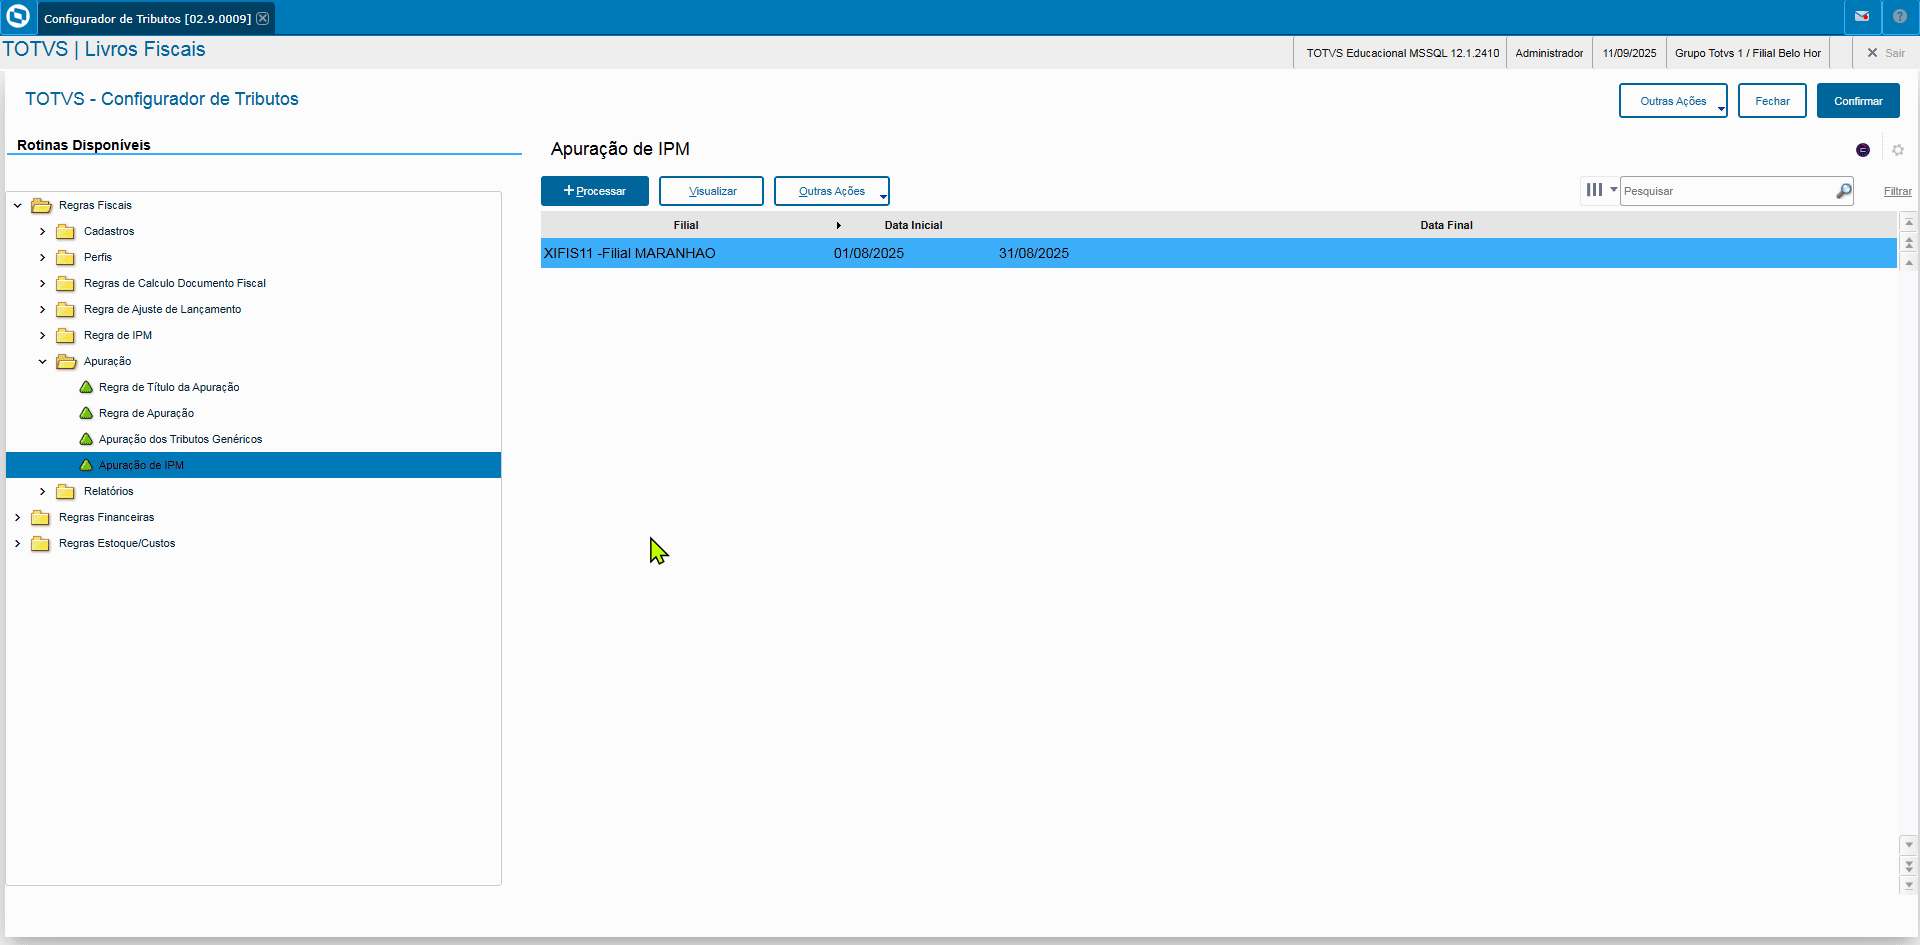This screenshot has height=945, width=1920.
Task: Open the column chooser bars icon
Action: pos(1594,190)
